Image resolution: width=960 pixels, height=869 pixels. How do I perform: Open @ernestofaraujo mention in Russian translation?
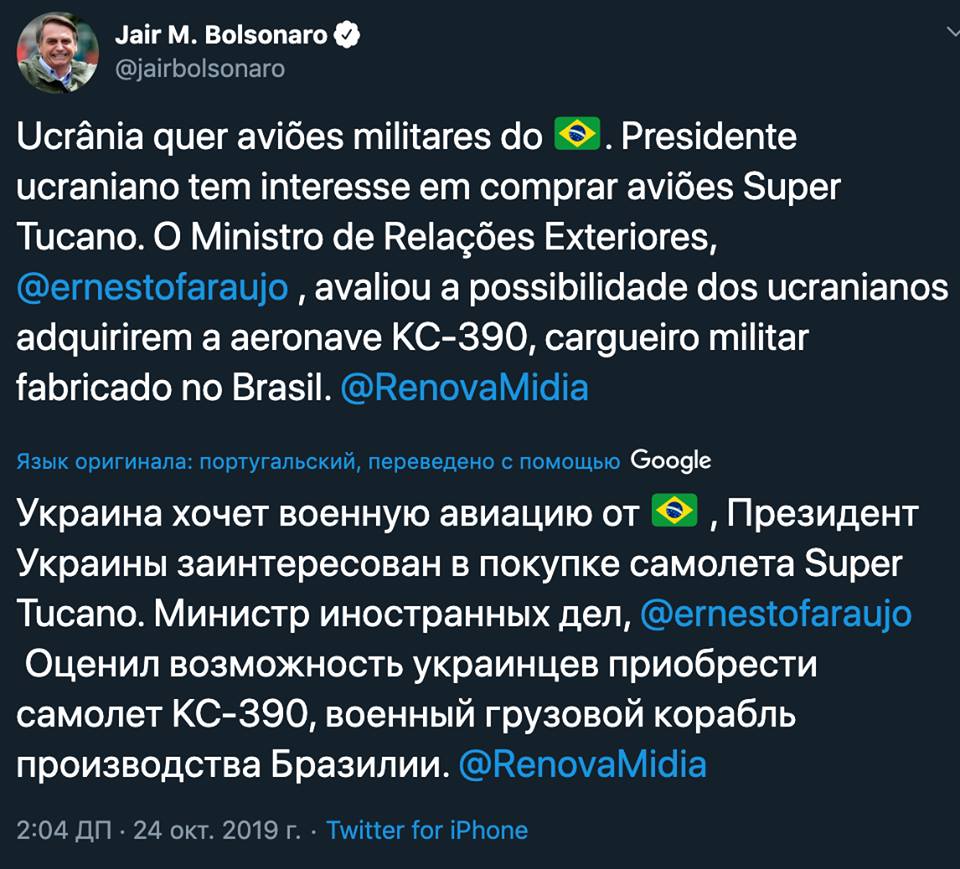[x=775, y=614]
